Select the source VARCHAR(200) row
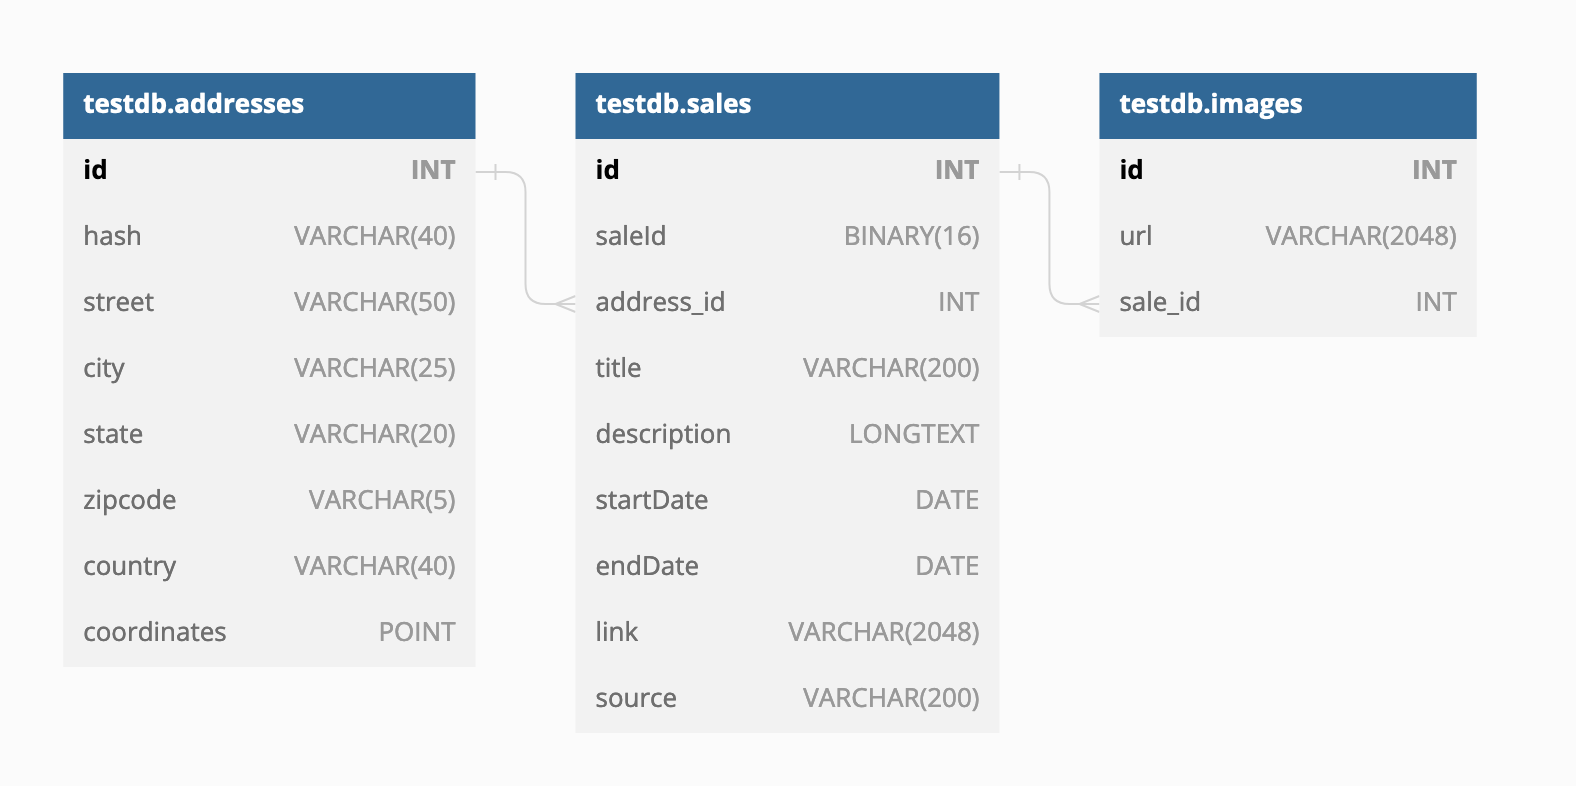1576x786 pixels. pyautogui.click(x=787, y=699)
